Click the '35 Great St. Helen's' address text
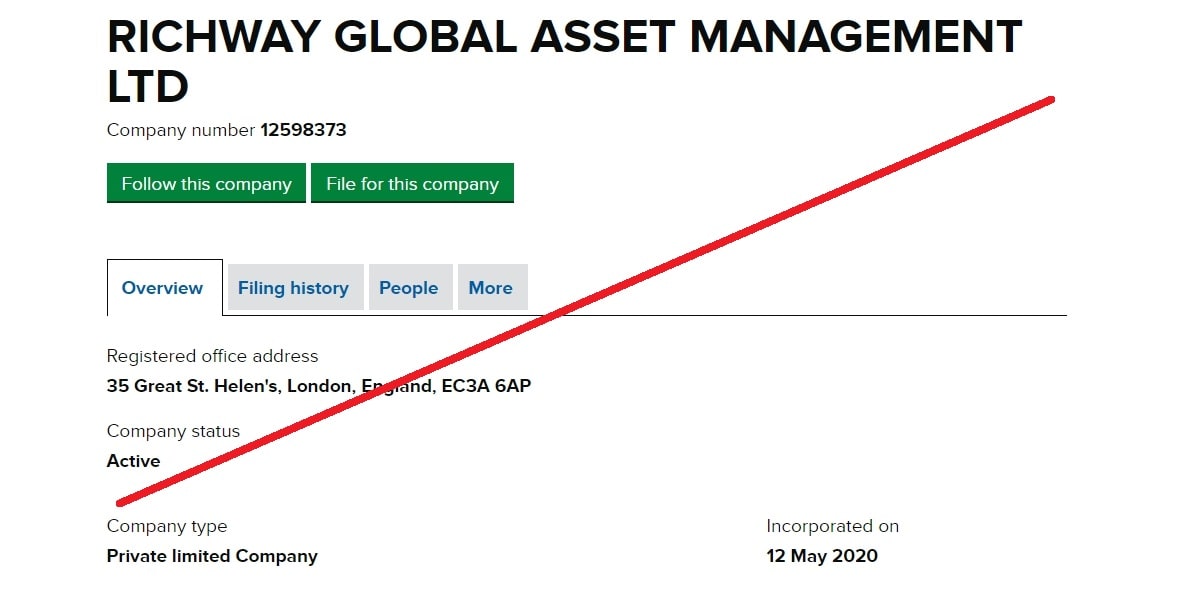1190x598 pixels. pyautogui.click(x=192, y=386)
